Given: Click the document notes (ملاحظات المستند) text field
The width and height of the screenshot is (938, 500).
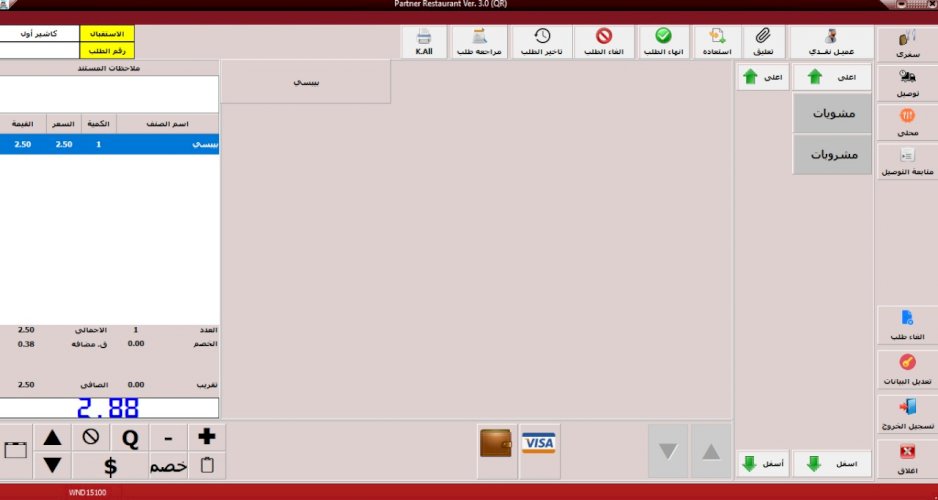Looking at the screenshot, I should tap(109, 94).
